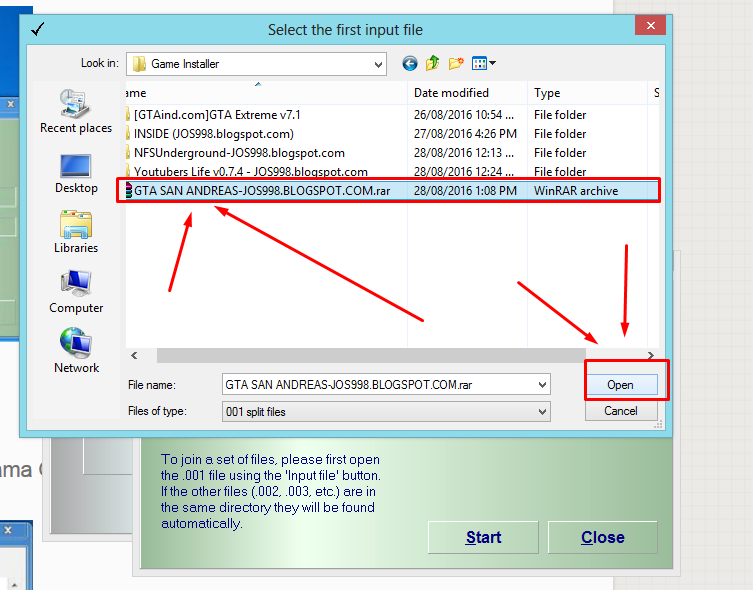Click the WinRAR archive type cell
Image resolution: width=753 pixels, height=590 pixels.
pyautogui.click(x=576, y=191)
